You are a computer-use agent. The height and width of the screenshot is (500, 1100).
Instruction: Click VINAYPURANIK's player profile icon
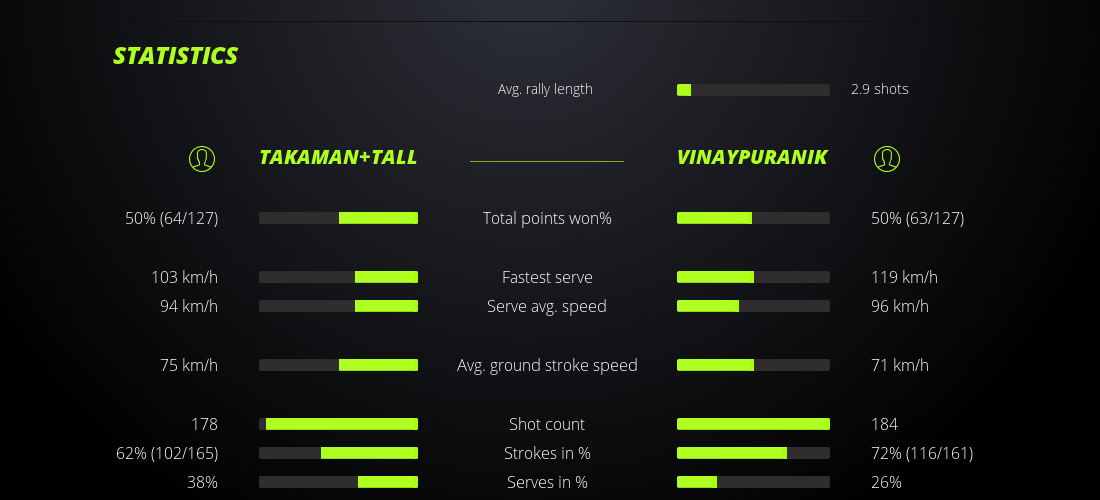click(x=886, y=158)
